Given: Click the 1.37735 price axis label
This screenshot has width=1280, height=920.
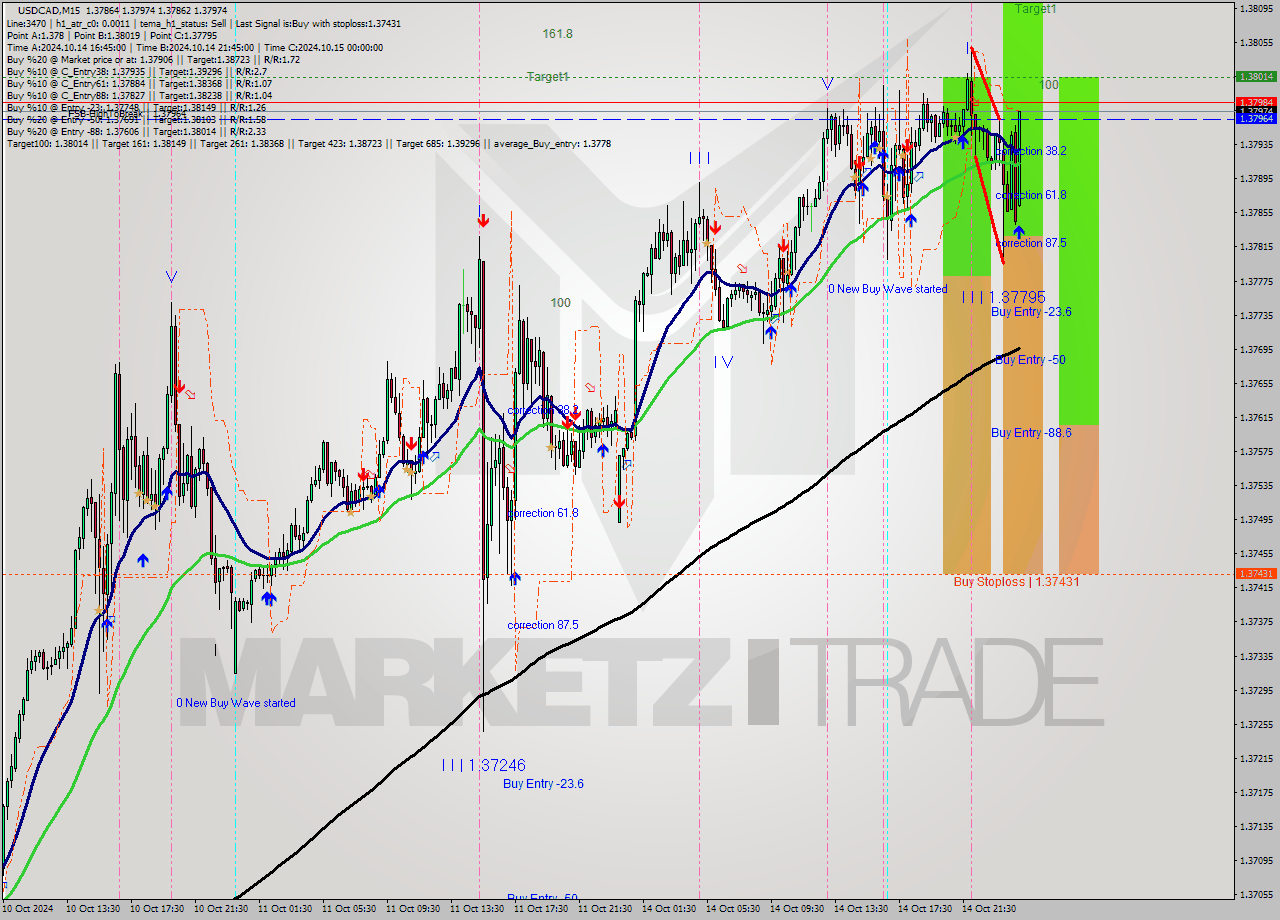Looking at the screenshot, I should point(1256,315).
